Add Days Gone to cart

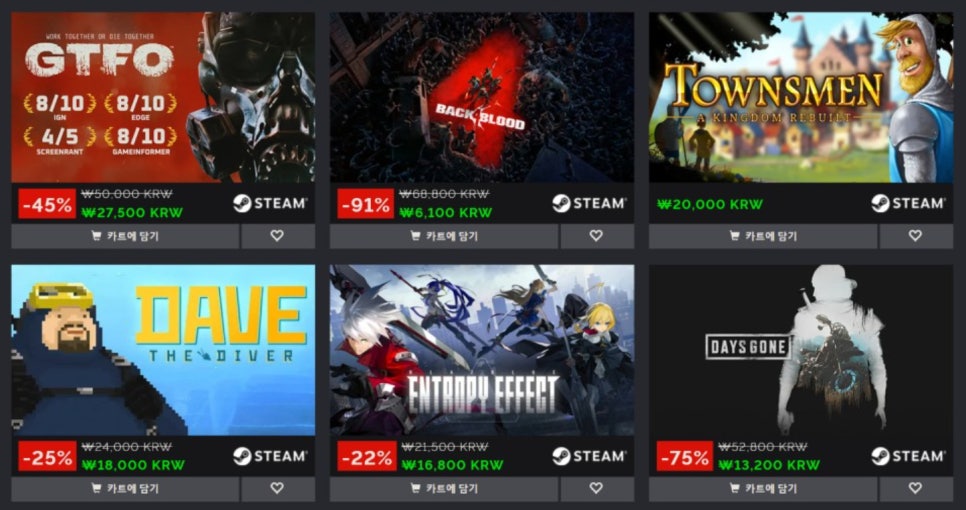763,488
